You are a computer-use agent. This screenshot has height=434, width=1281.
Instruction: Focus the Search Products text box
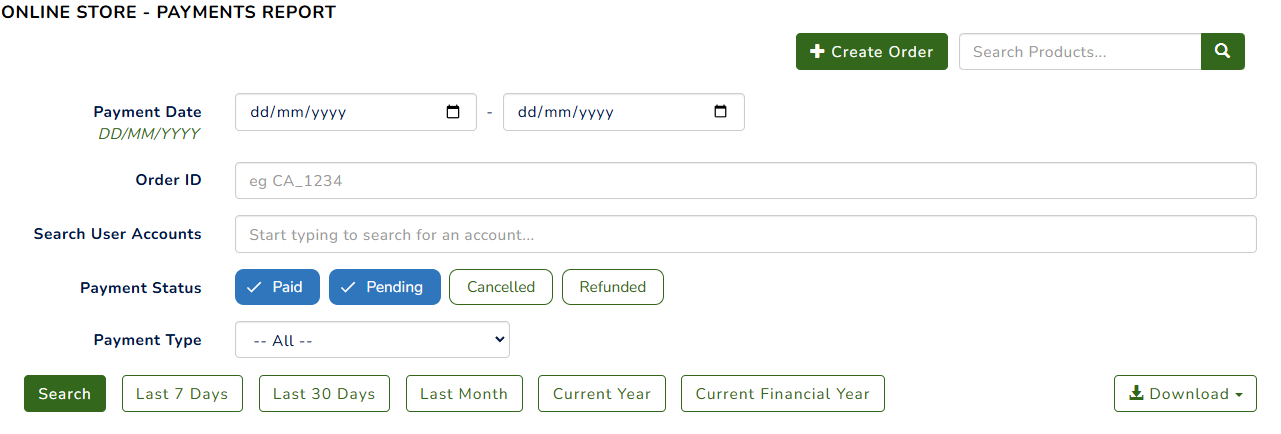(1079, 52)
